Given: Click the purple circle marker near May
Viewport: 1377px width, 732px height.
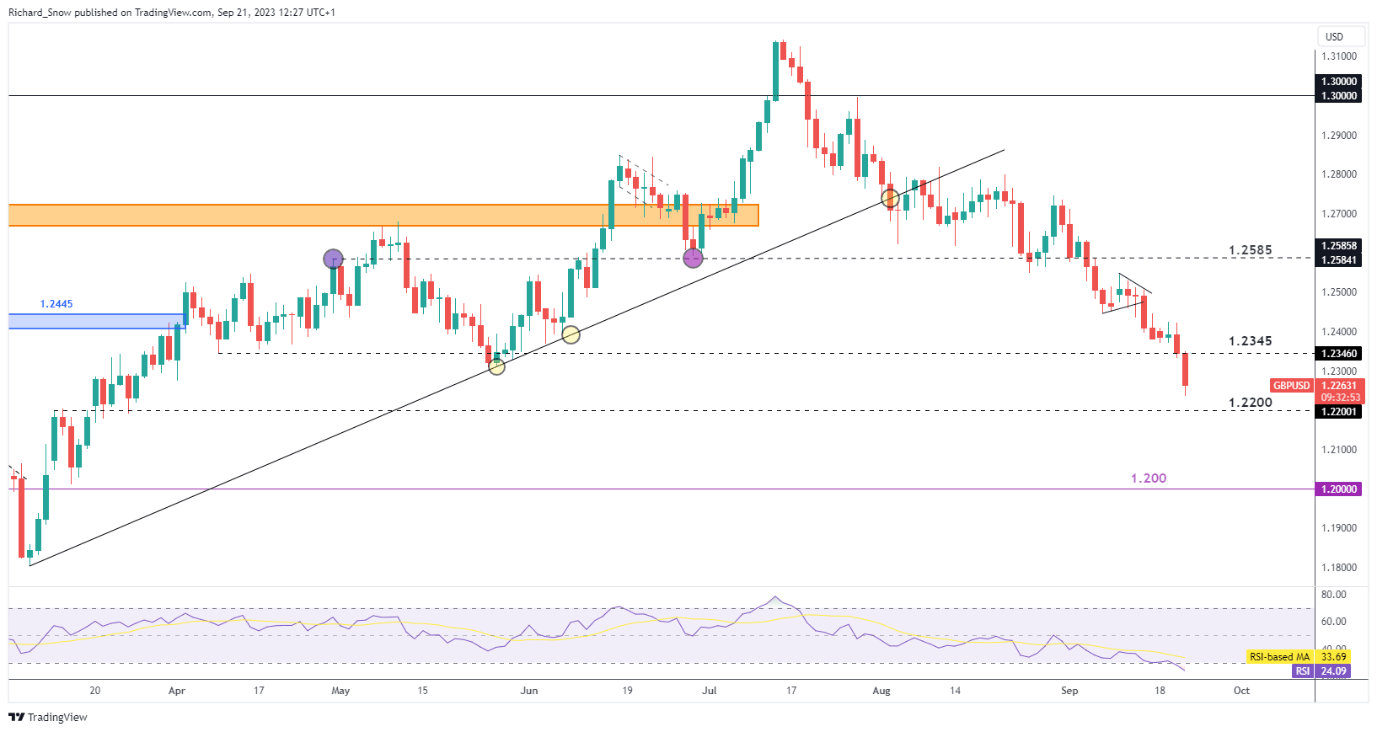Looking at the screenshot, I should [x=333, y=259].
